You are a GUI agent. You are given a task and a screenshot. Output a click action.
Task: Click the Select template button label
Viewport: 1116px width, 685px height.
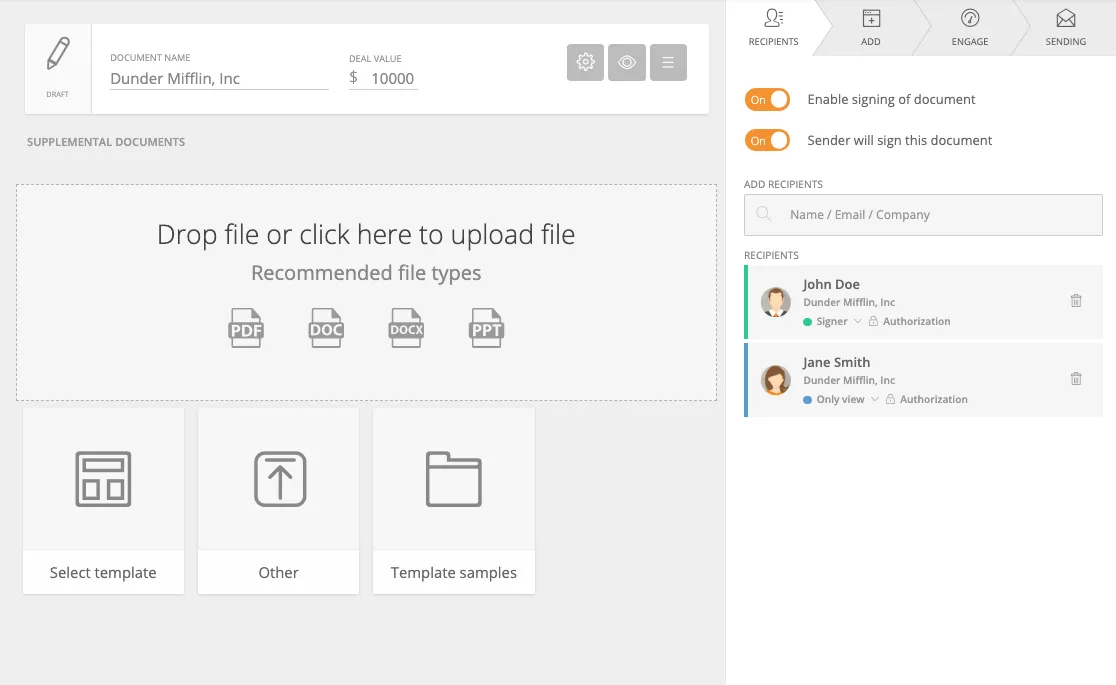(x=103, y=572)
